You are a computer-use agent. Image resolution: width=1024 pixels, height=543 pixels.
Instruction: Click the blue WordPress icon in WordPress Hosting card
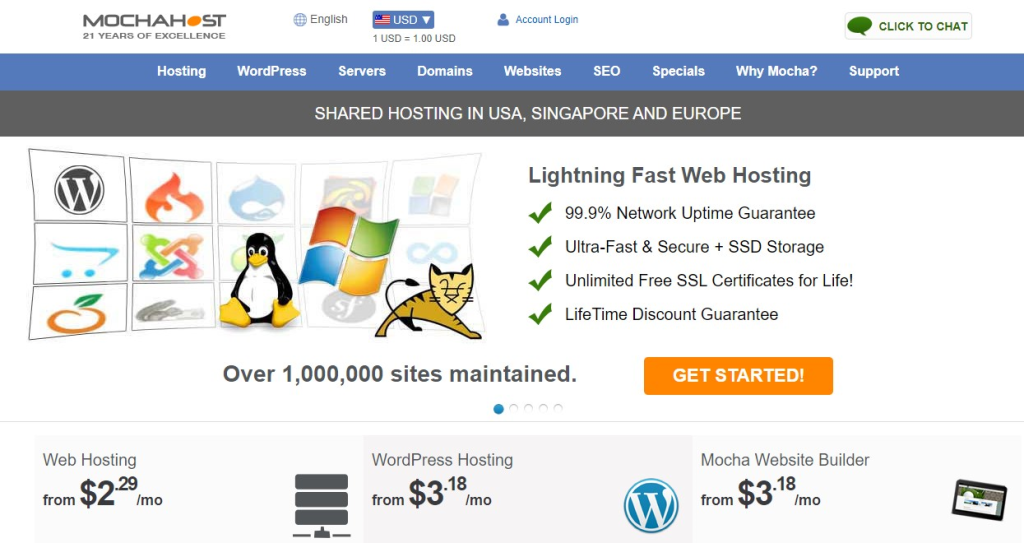coord(651,506)
